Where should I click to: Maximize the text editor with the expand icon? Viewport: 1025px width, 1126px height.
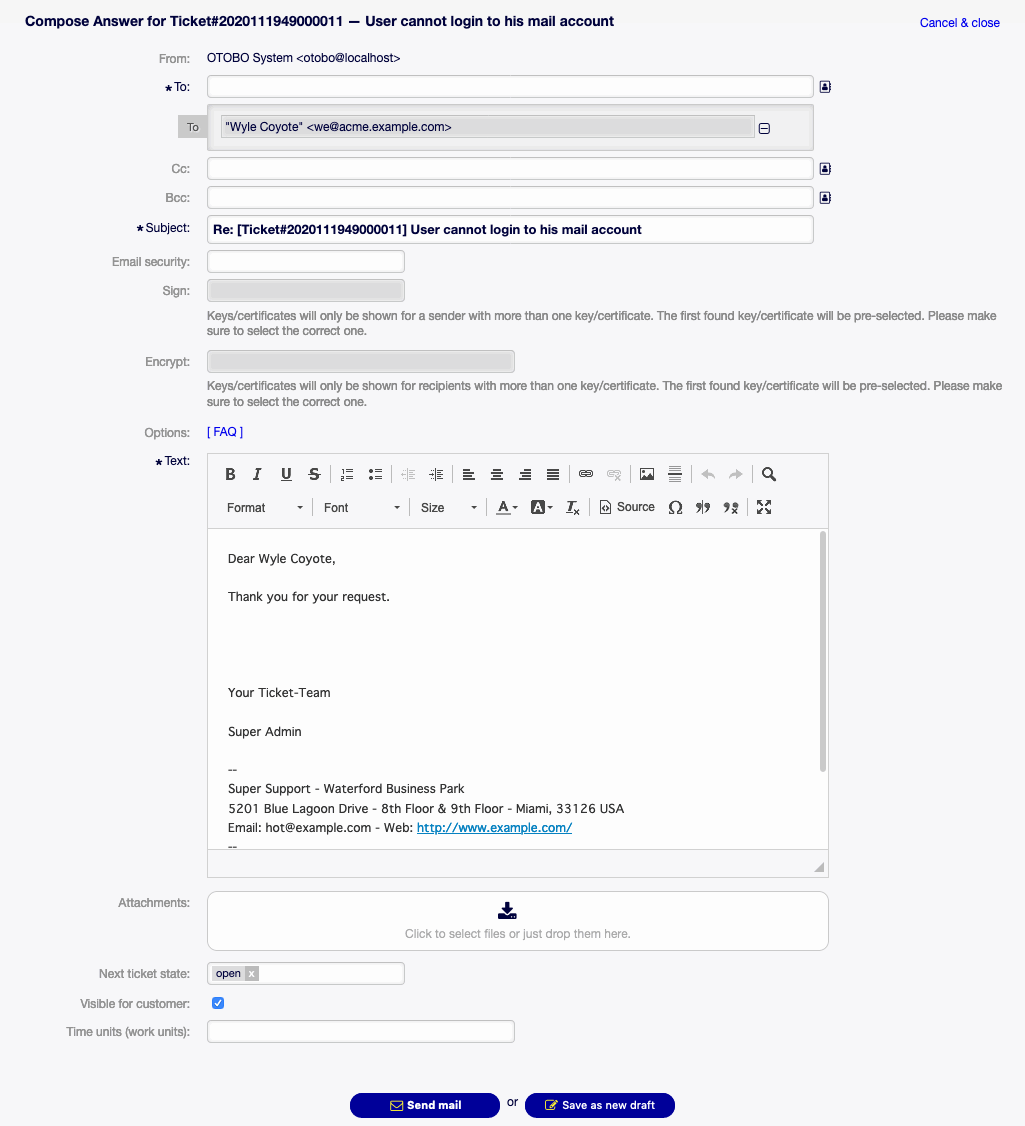(x=763, y=507)
